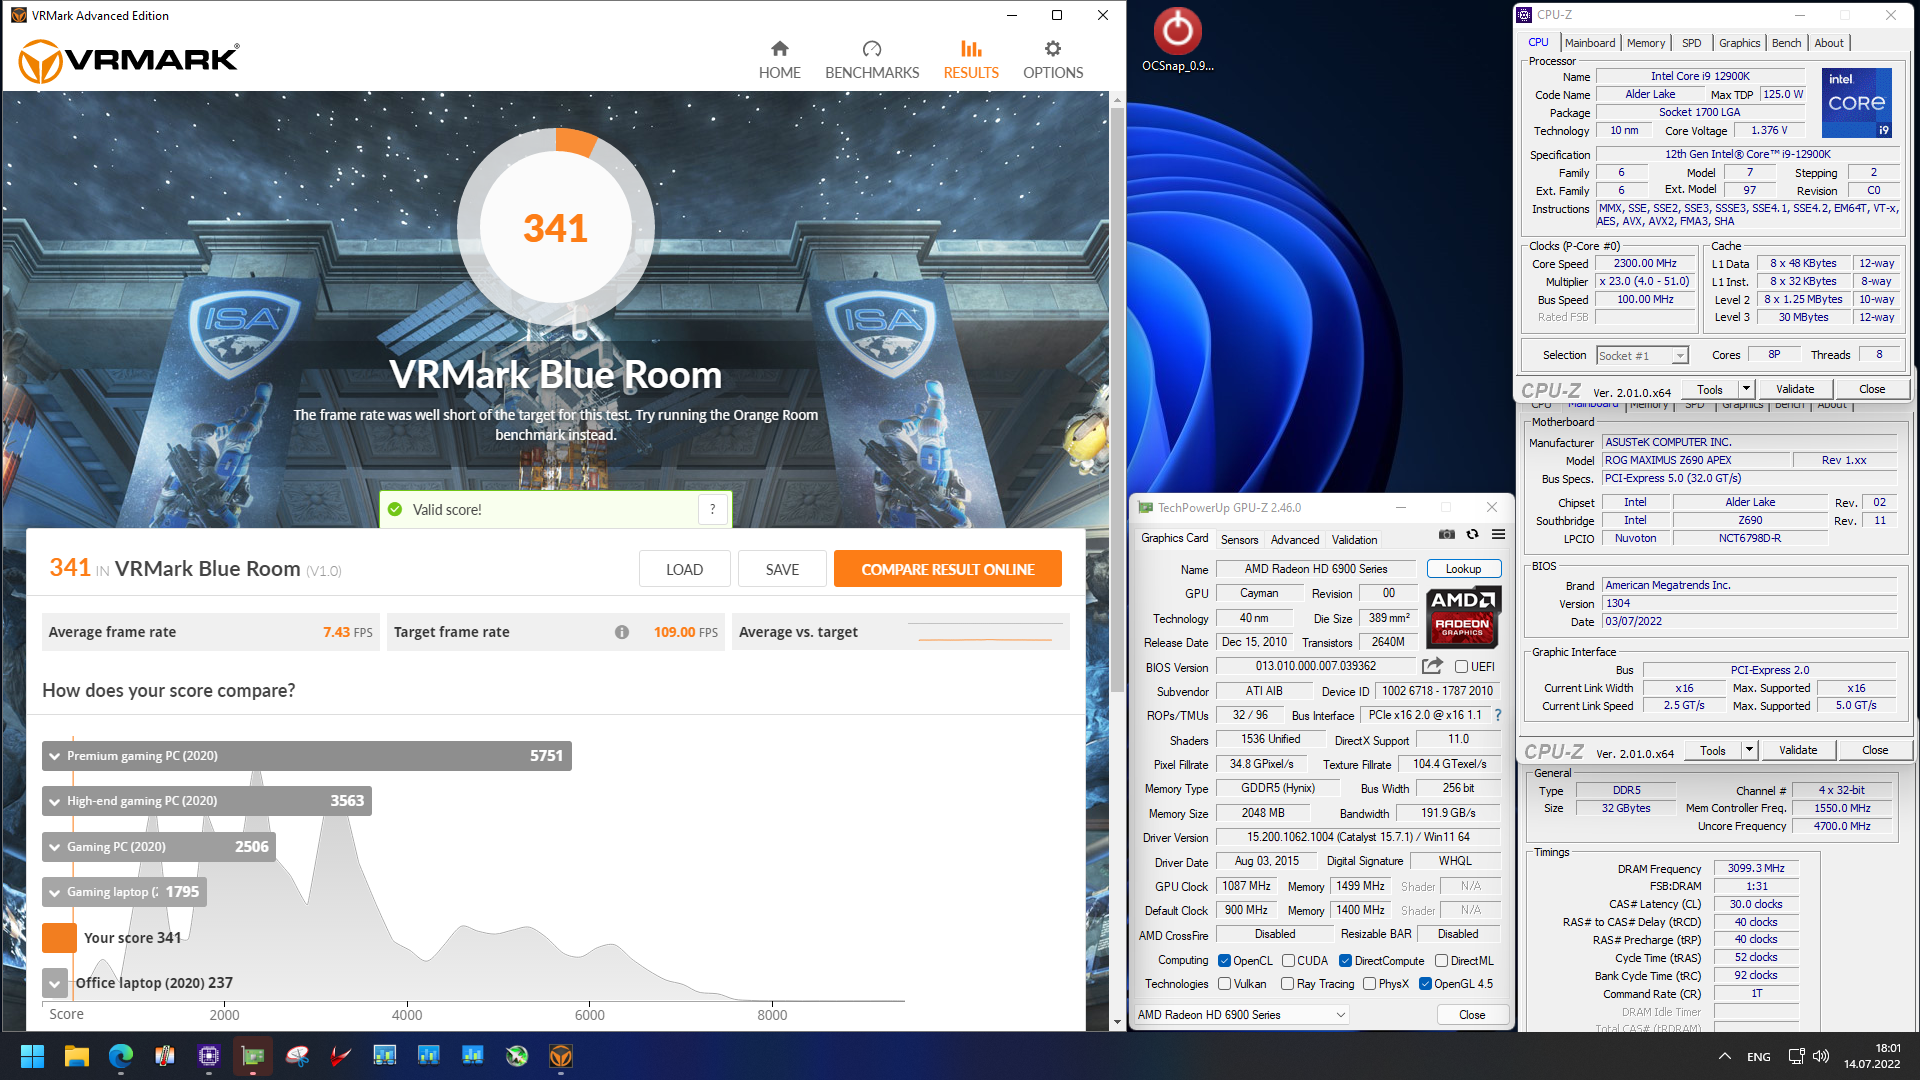Launch Microsoft Edge from the taskbar
The height and width of the screenshot is (1080, 1920).
pyautogui.click(x=121, y=1056)
